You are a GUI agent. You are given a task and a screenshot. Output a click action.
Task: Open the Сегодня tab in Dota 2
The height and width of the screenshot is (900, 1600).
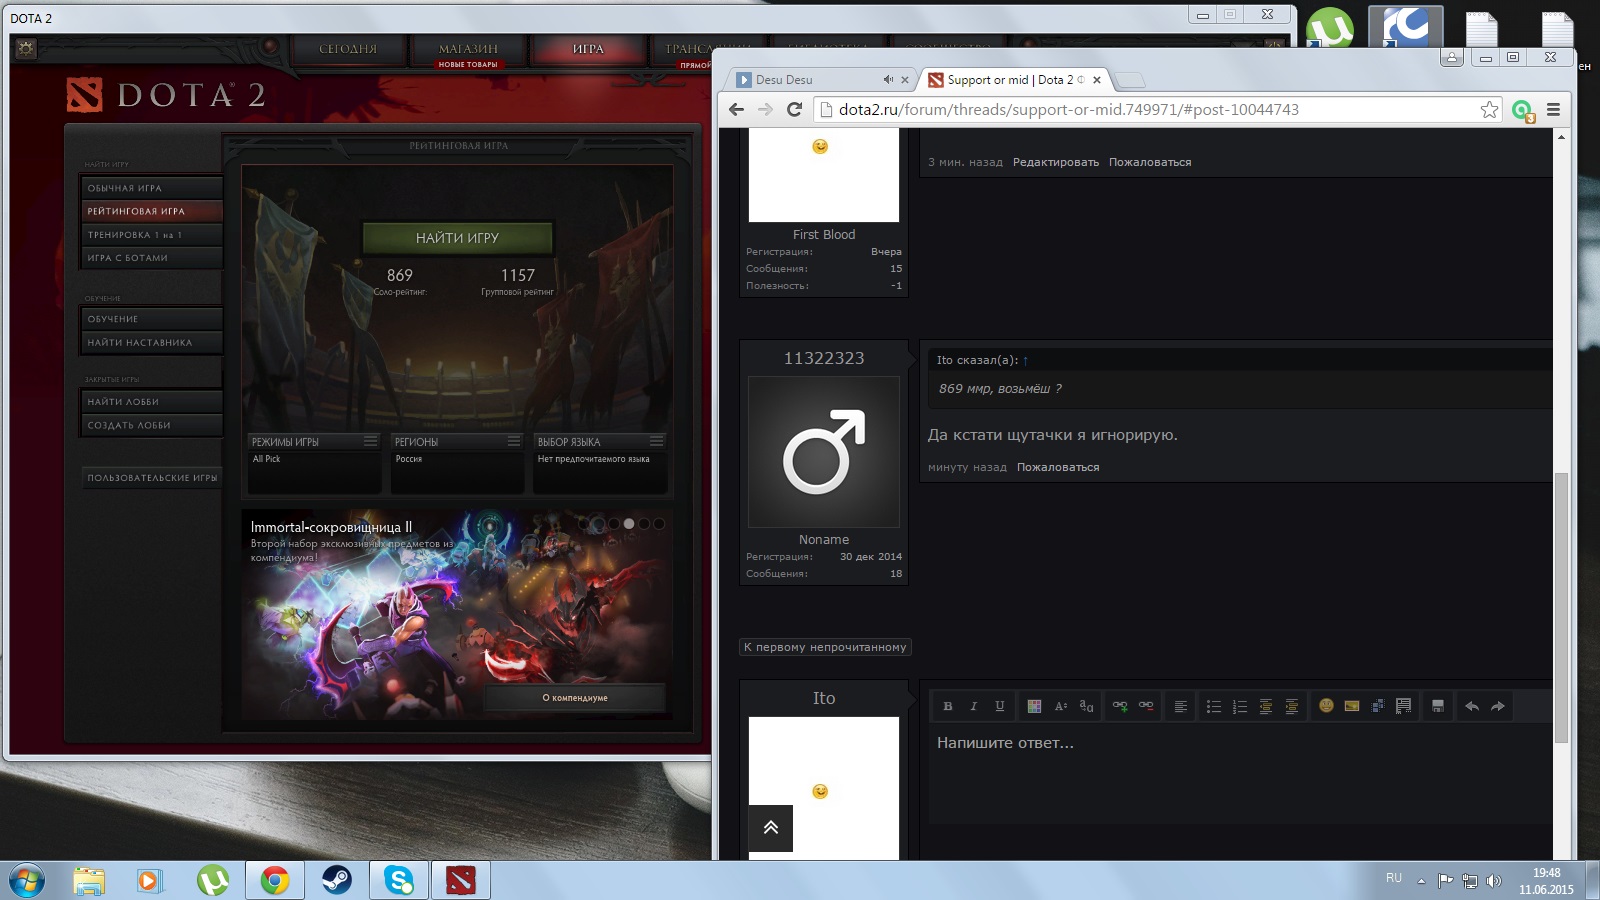348,49
